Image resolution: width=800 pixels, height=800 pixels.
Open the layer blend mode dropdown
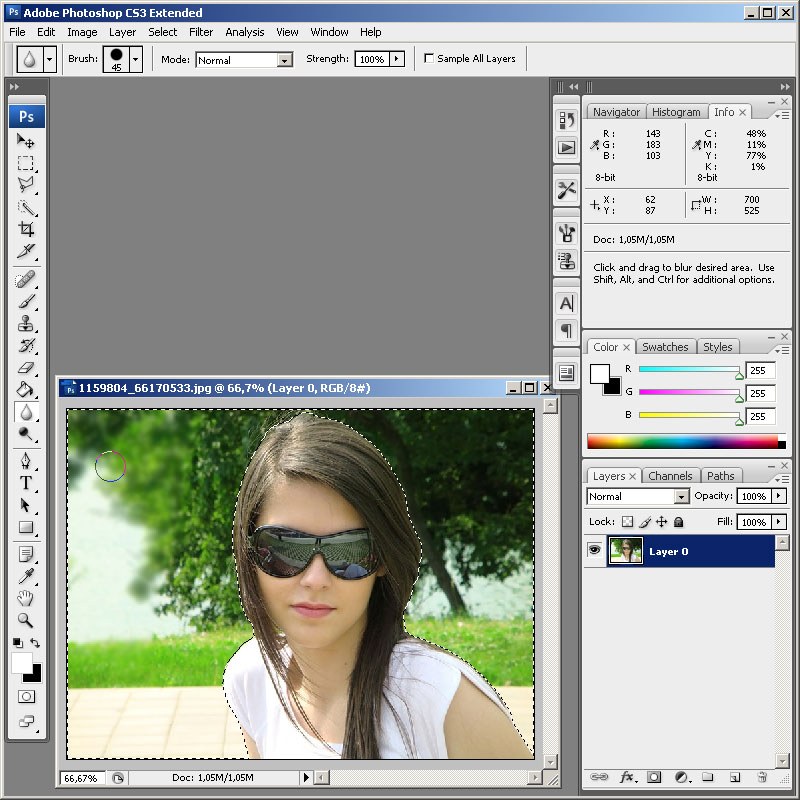pyautogui.click(x=681, y=496)
